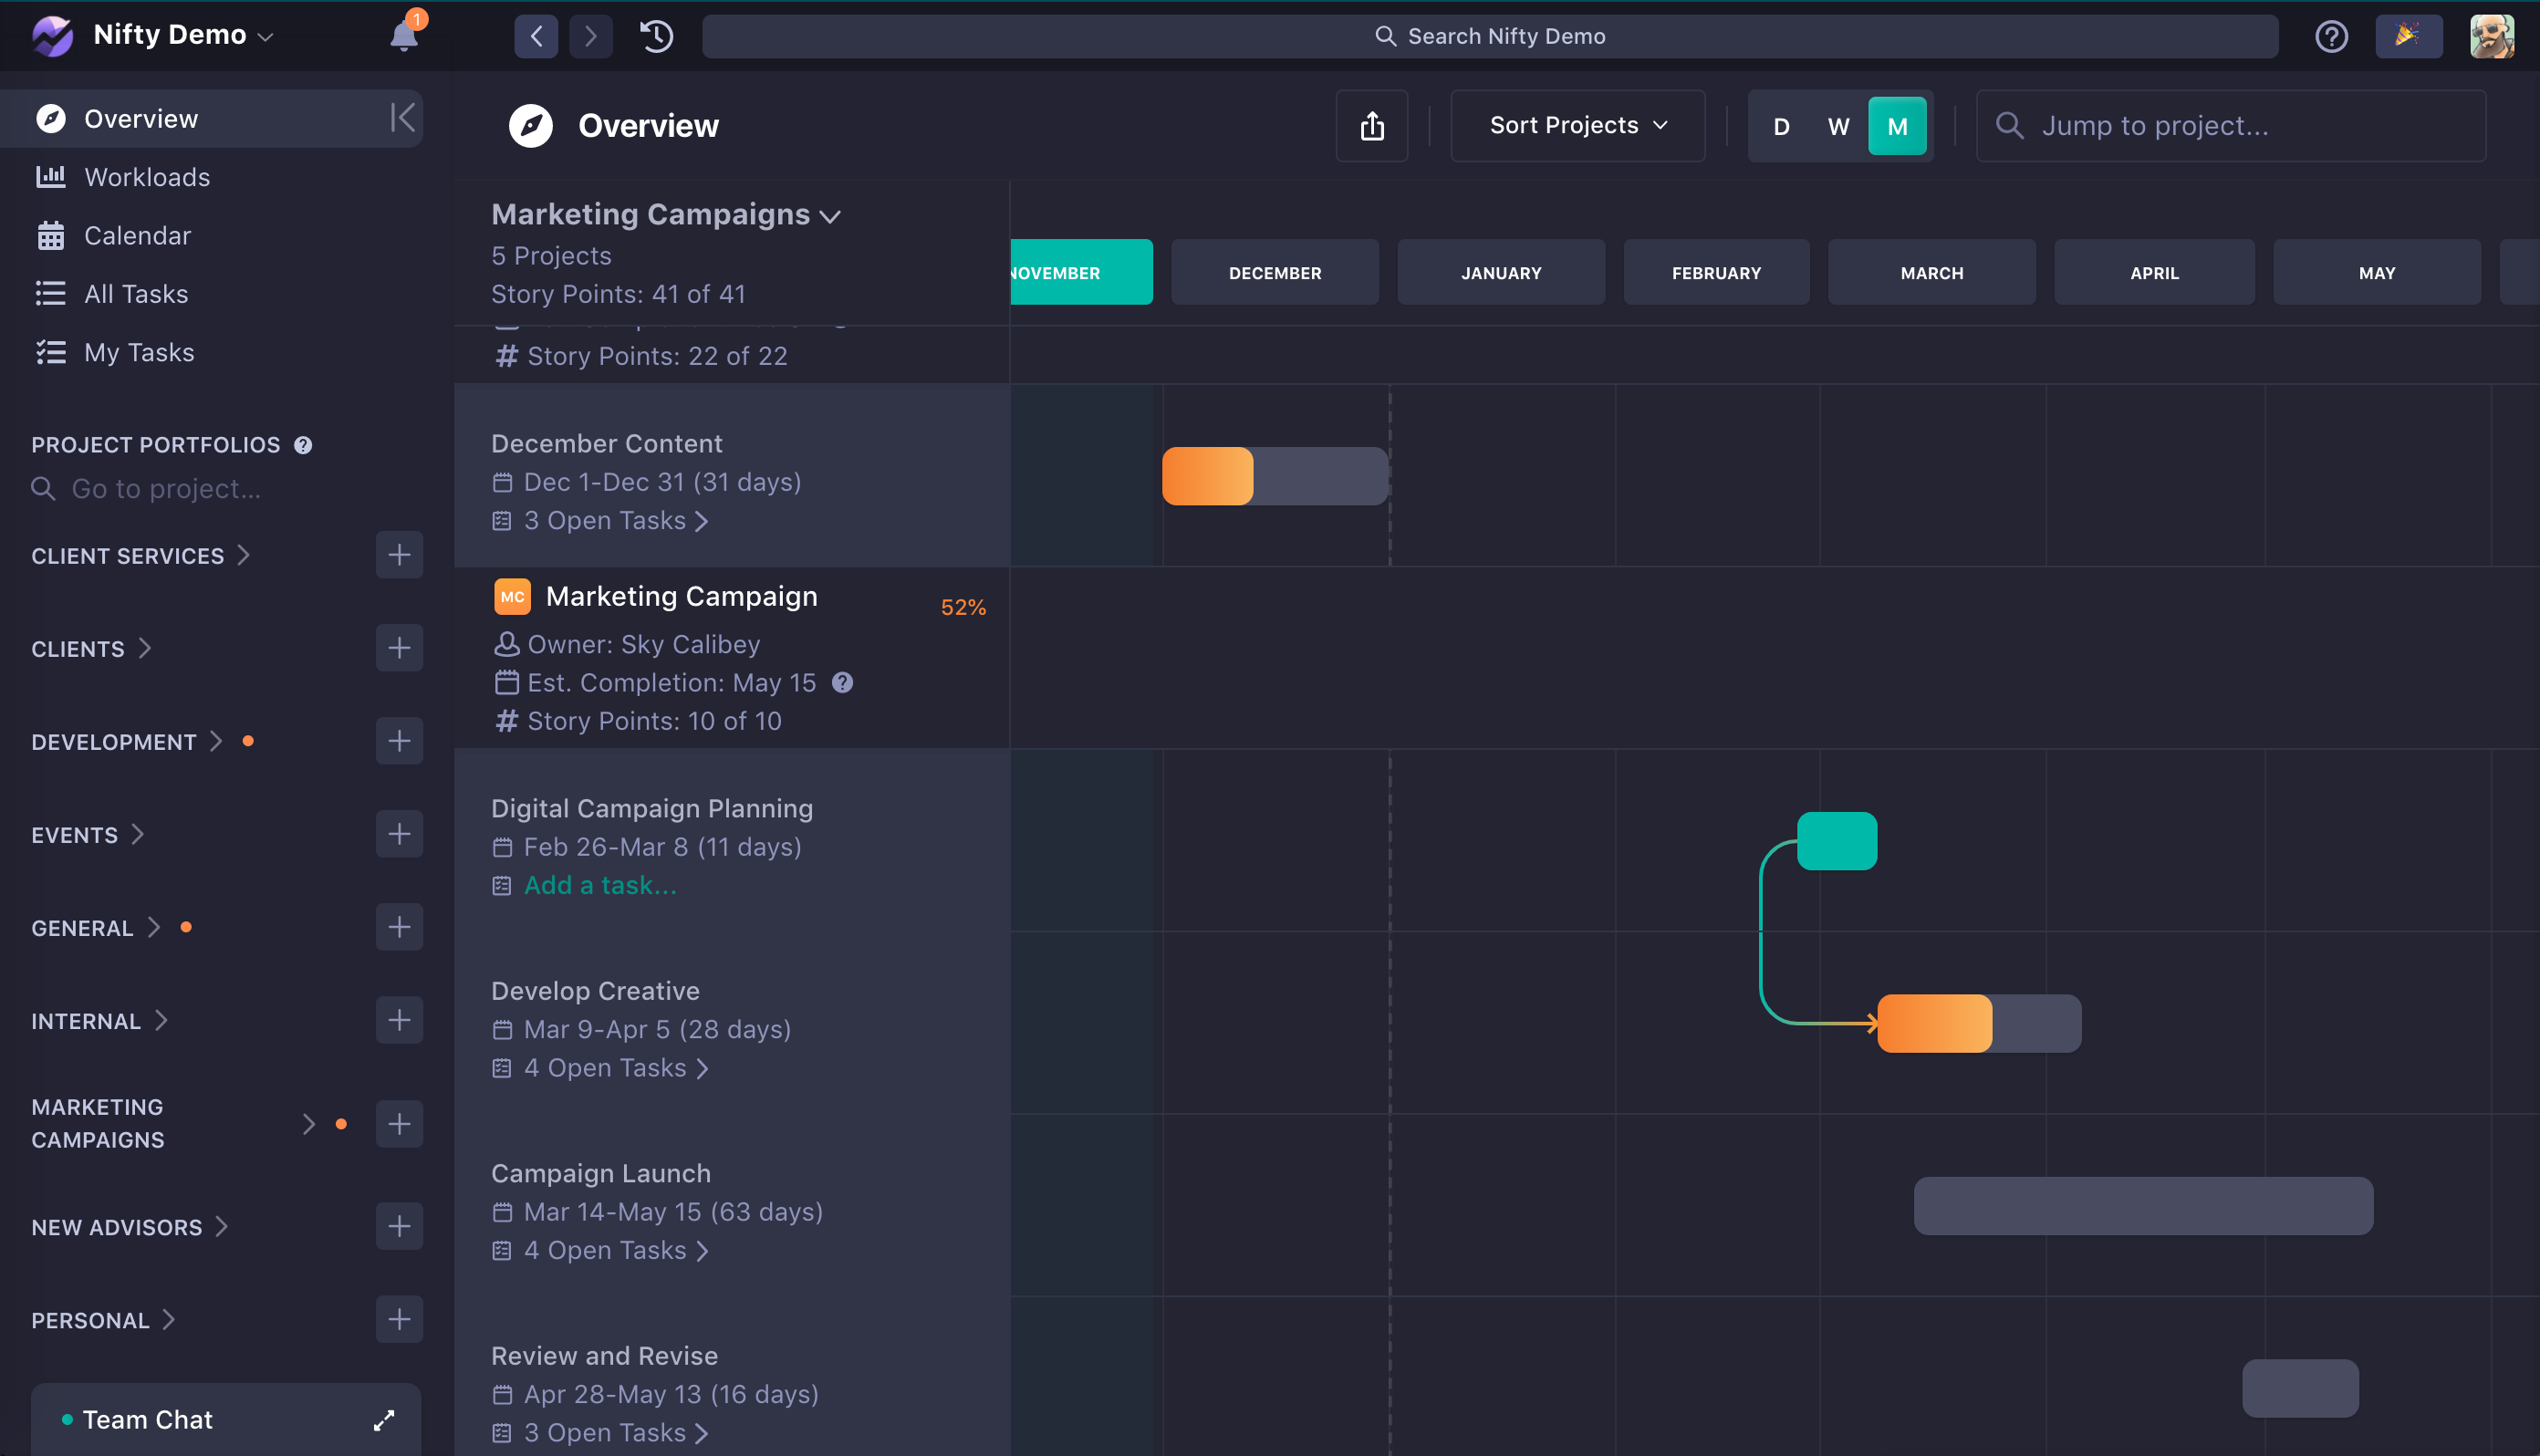
Task: Switch timeline to Day view
Action: 1781,126
